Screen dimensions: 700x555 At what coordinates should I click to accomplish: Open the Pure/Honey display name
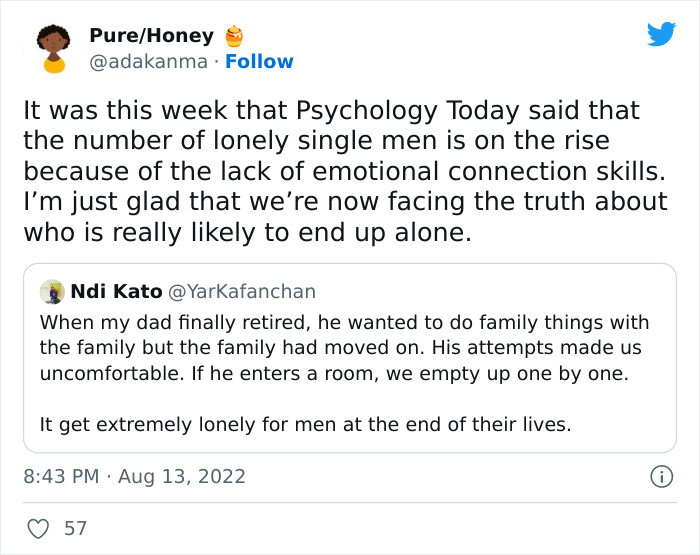tap(151, 36)
